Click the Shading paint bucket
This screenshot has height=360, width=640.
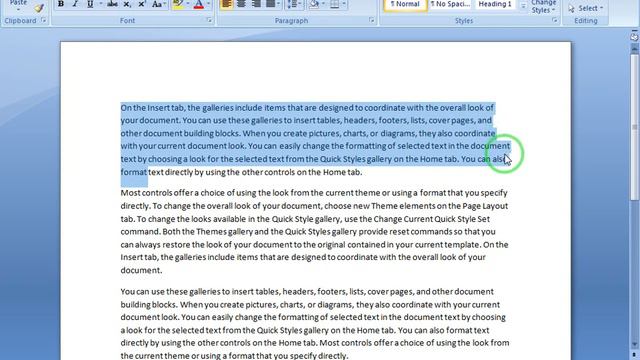point(314,4)
